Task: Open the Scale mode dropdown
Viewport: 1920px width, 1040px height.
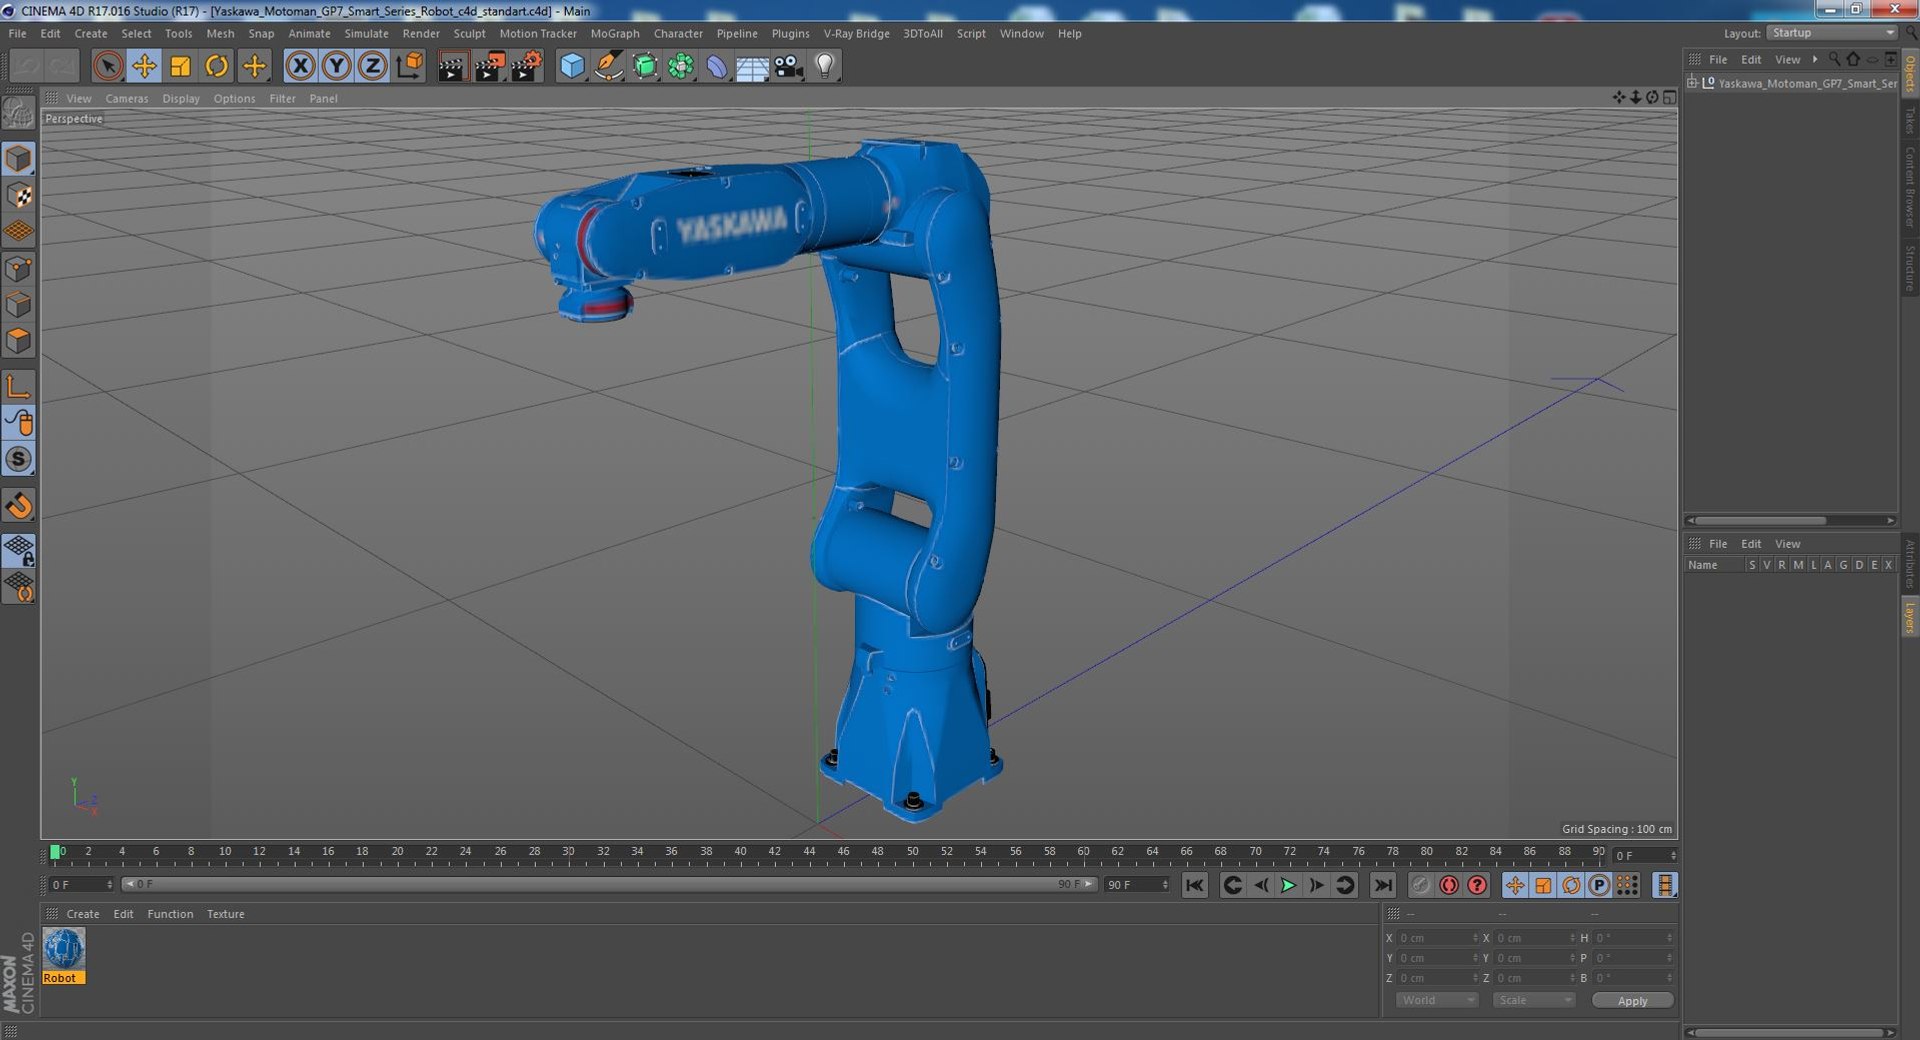Action: click(x=1533, y=1000)
